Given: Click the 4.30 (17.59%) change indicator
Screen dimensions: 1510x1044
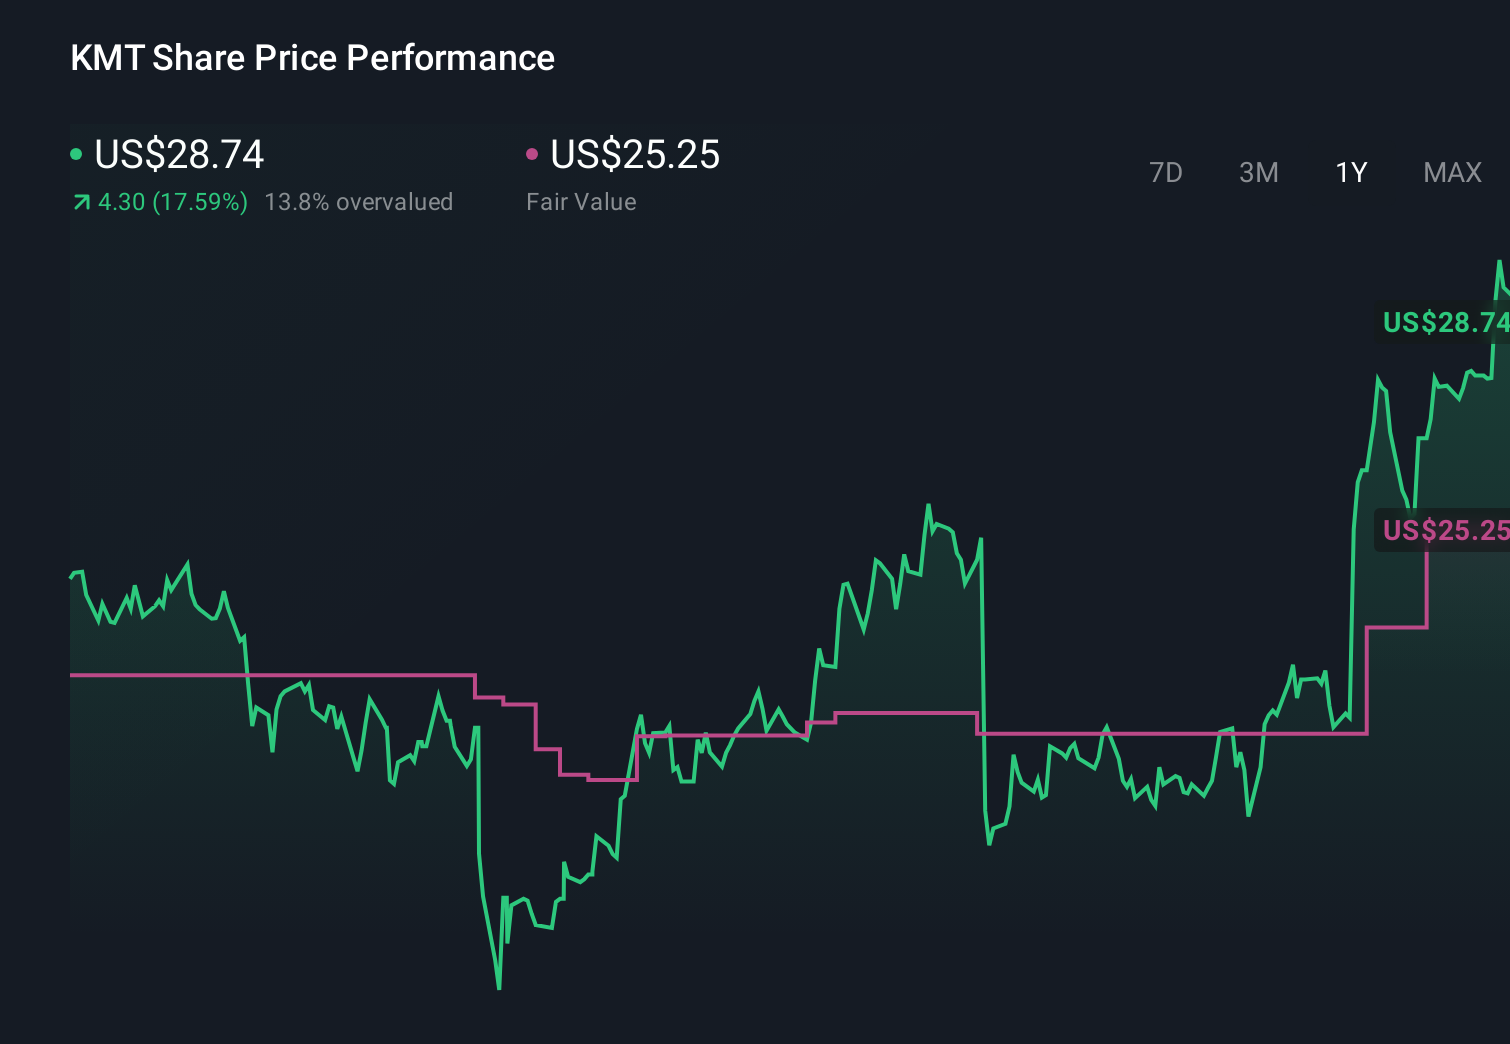Looking at the screenshot, I should 172,202.
